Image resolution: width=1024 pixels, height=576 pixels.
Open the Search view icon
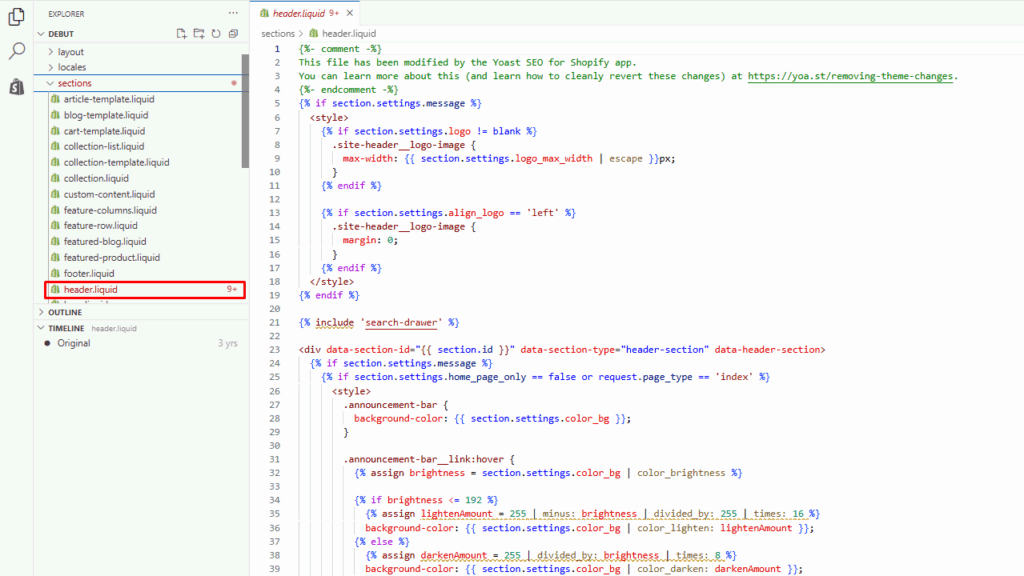(13, 48)
